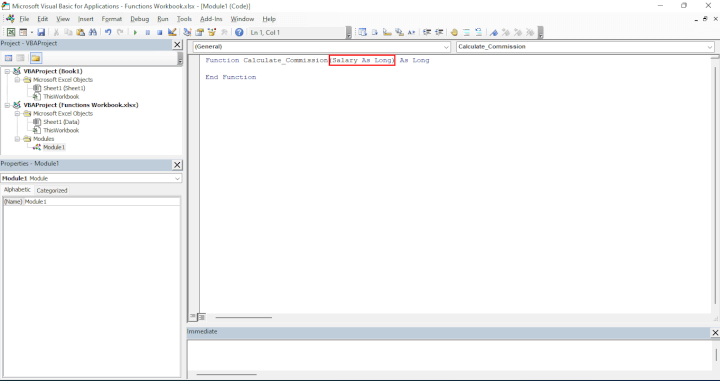Open the Add-Ins menu
The width and height of the screenshot is (720, 381).
click(x=211, y=19)
